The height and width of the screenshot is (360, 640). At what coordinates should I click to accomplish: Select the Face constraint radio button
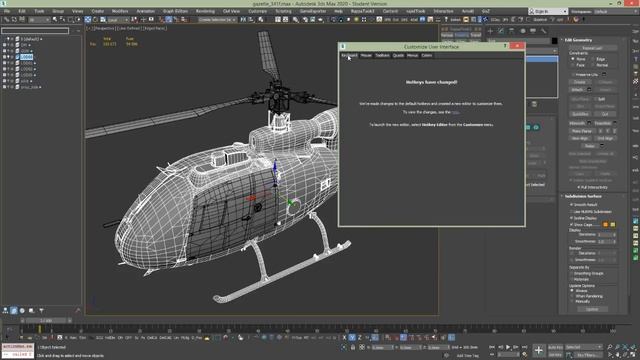[x=573, y=65]
